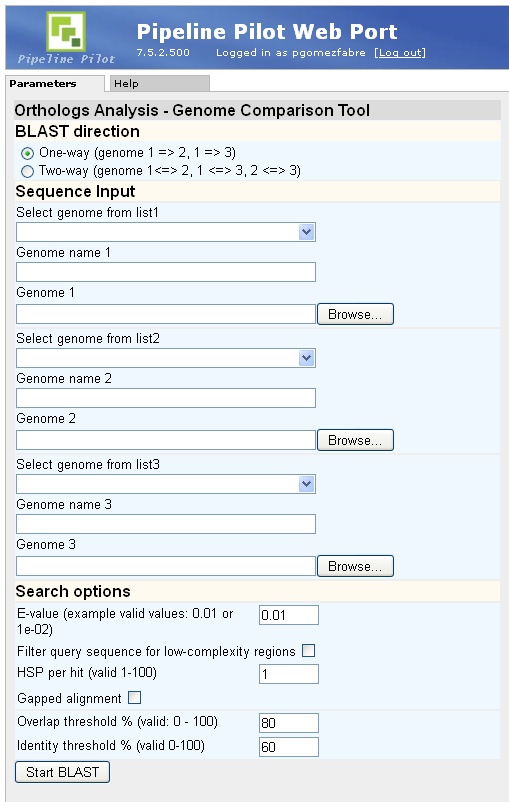
Task: Switch to the Help tab
Action: point(157,83)
